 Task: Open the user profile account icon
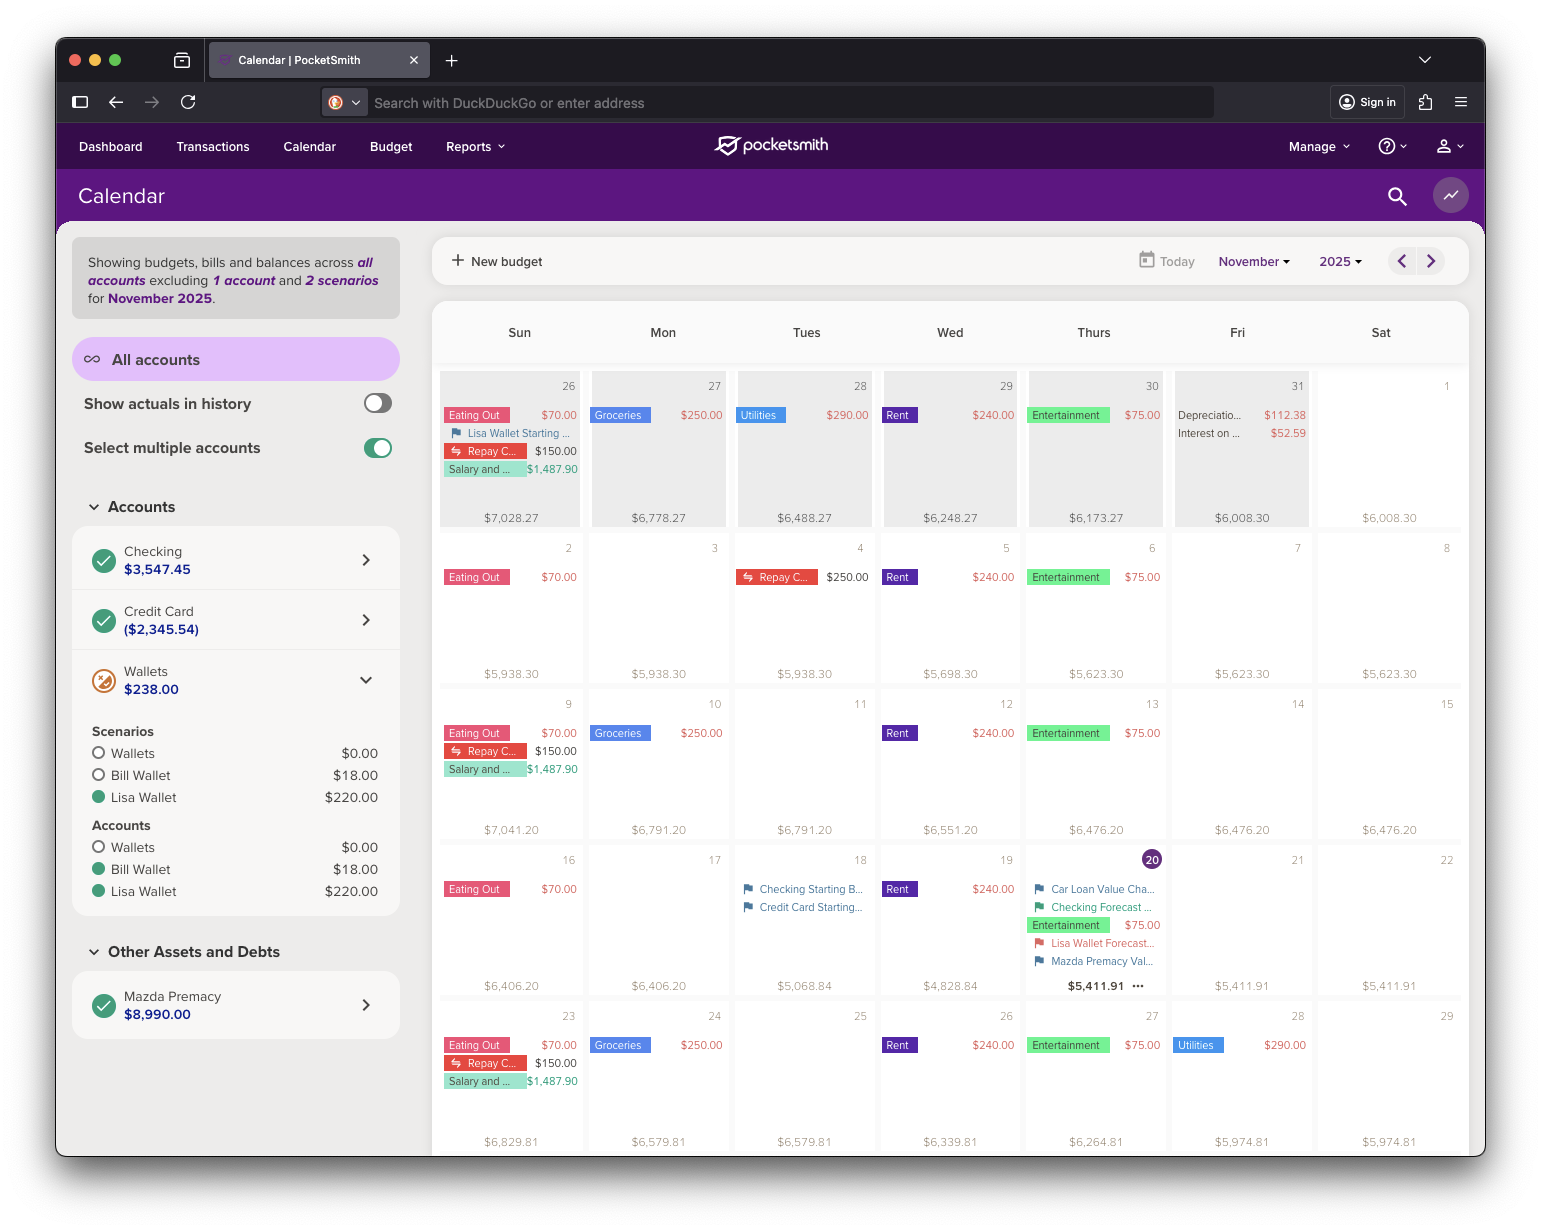(1449, 146)
